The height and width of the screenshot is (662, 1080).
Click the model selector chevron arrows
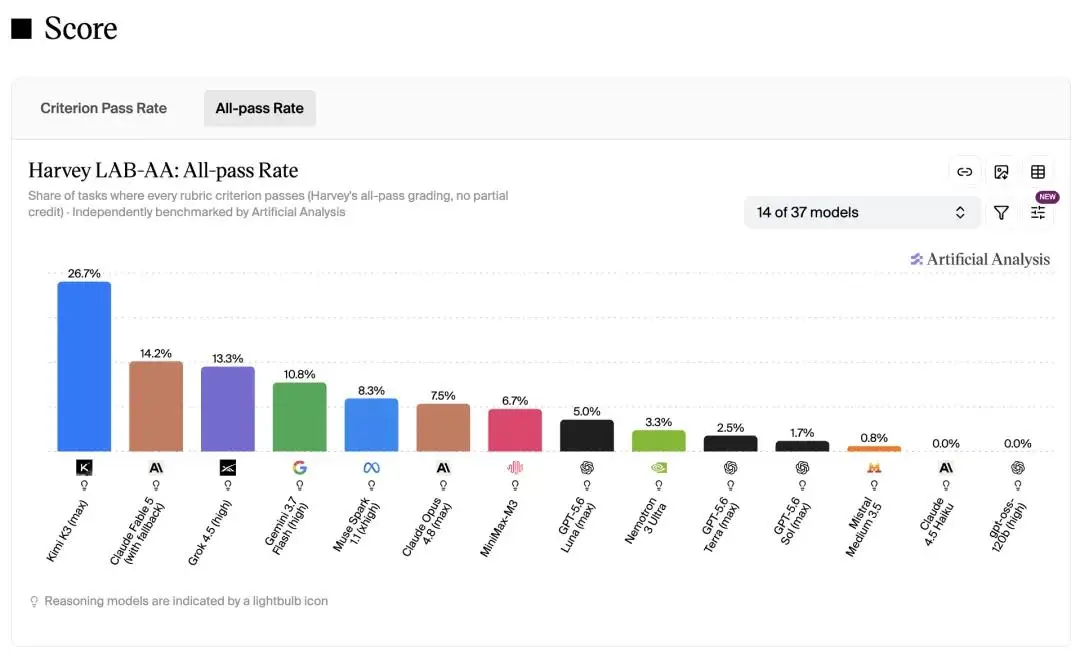(x=960, y=212)
